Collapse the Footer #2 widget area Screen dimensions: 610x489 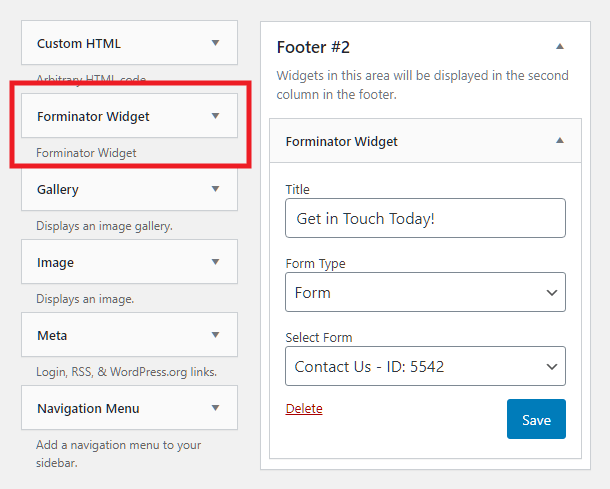pos(560,47)
